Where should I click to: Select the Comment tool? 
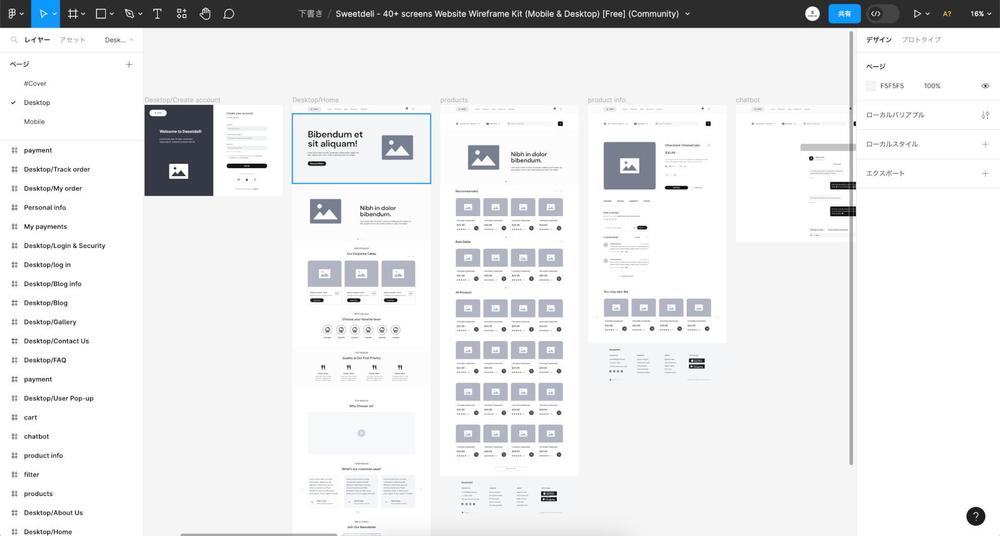click(229, 13)
